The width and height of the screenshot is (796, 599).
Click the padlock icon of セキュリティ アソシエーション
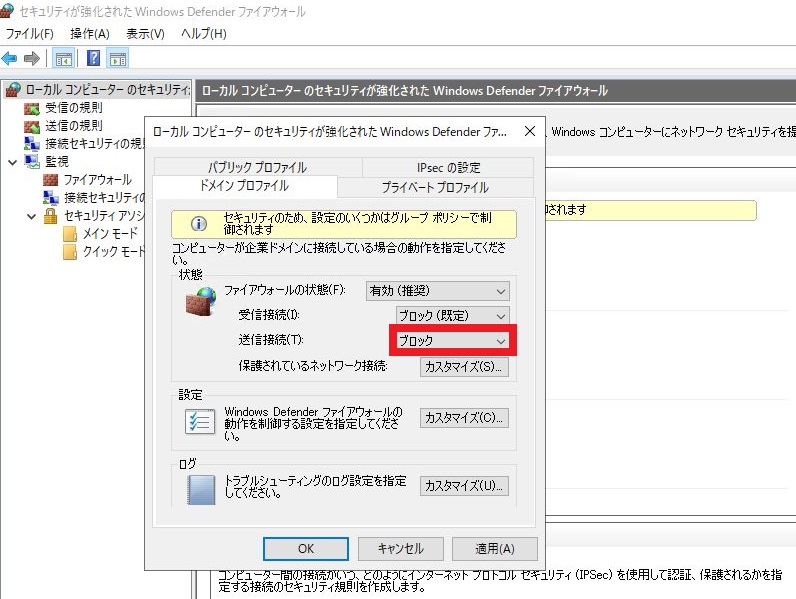(x=50, y=216)
